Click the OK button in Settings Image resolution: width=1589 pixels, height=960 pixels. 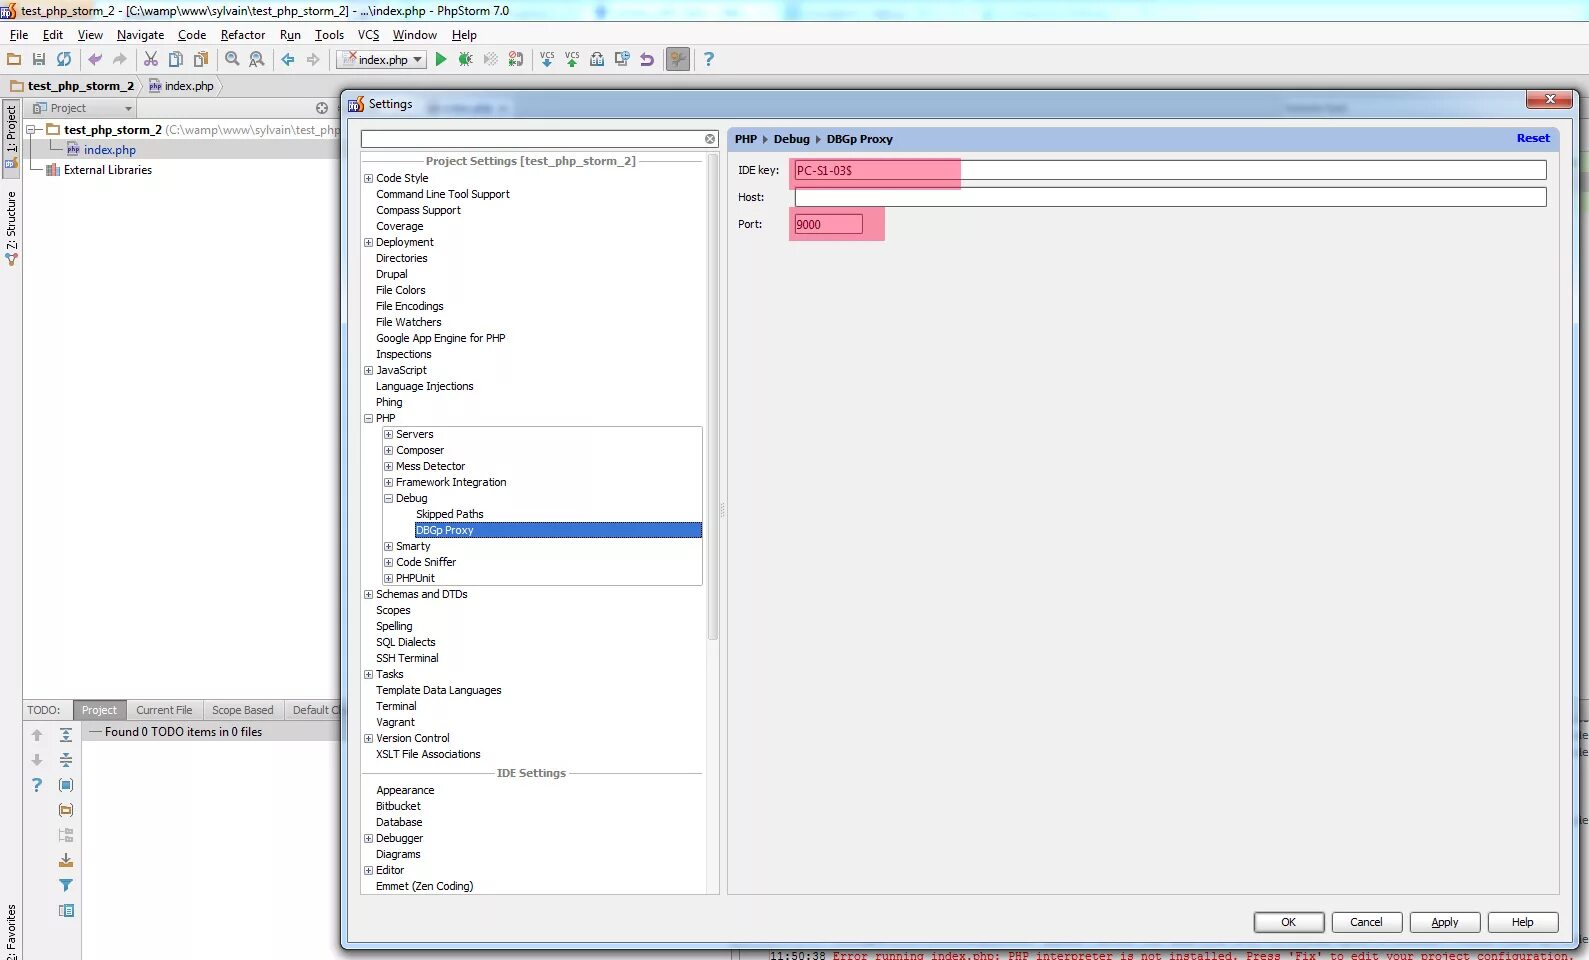pos(1289,922)
